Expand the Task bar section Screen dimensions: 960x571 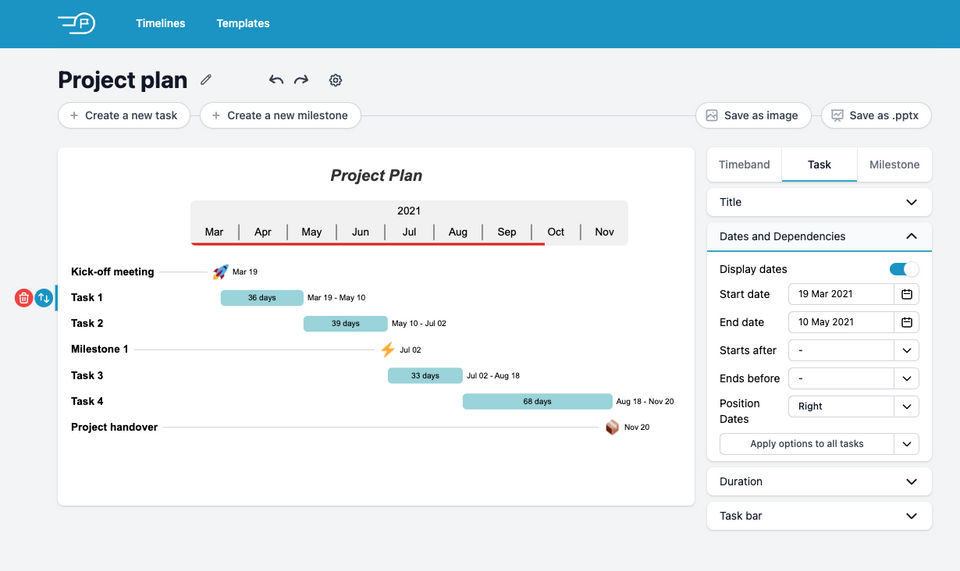(x=819, y=516)
